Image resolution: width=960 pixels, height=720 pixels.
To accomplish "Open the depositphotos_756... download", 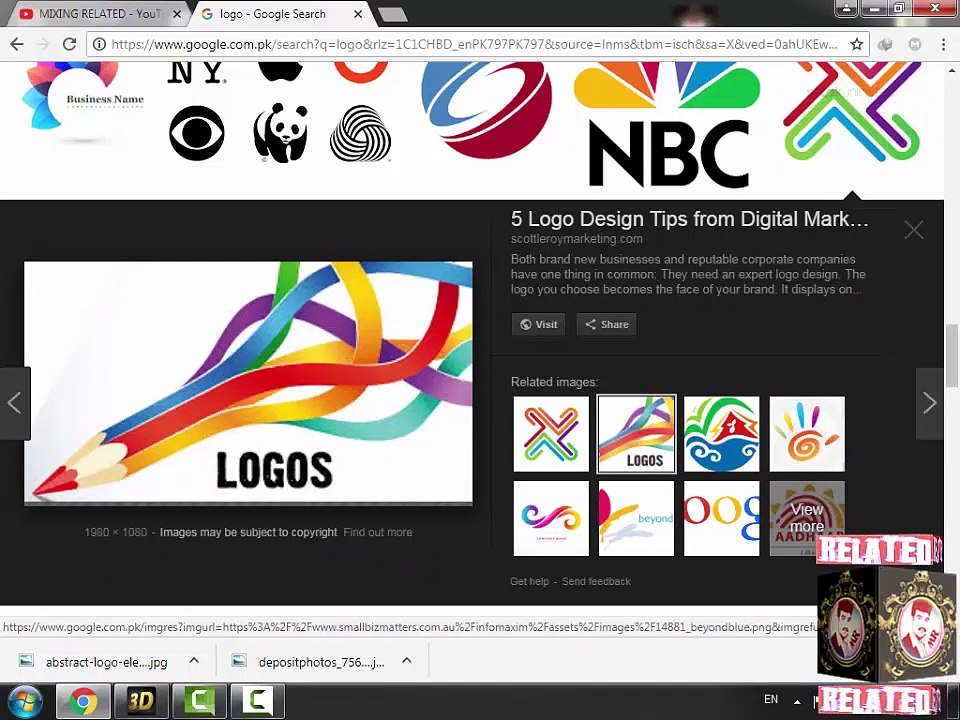I will click(x=309, y=661).
